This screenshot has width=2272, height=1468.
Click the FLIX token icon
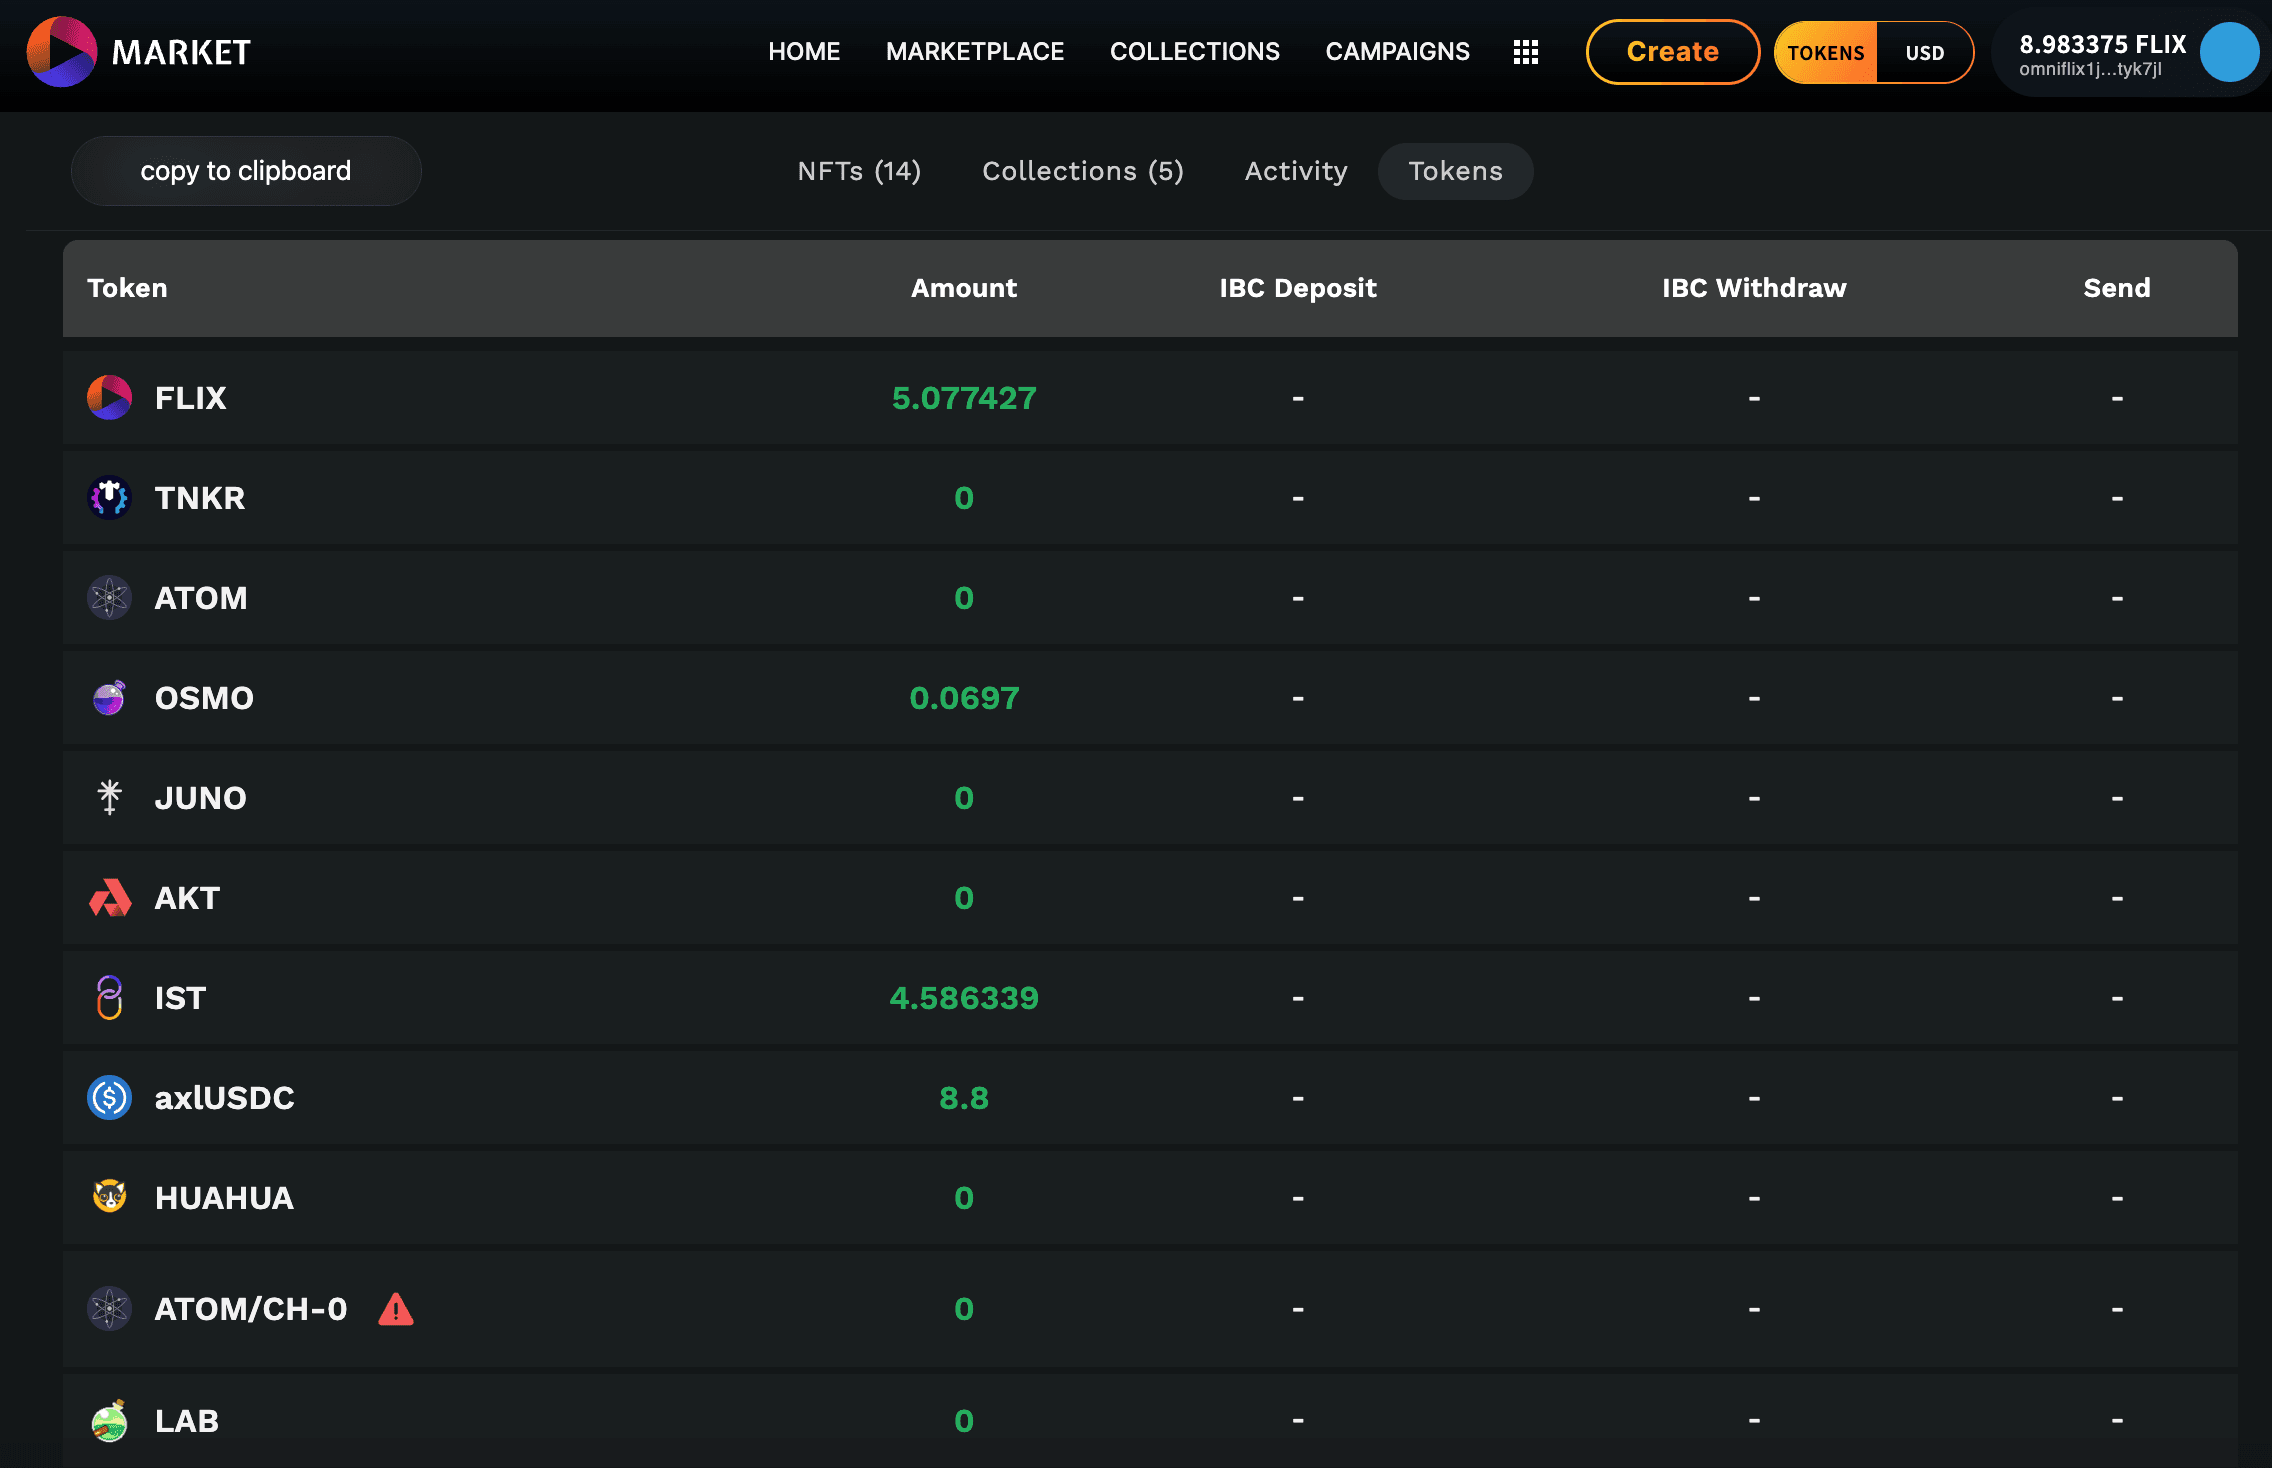coord(108,398)
